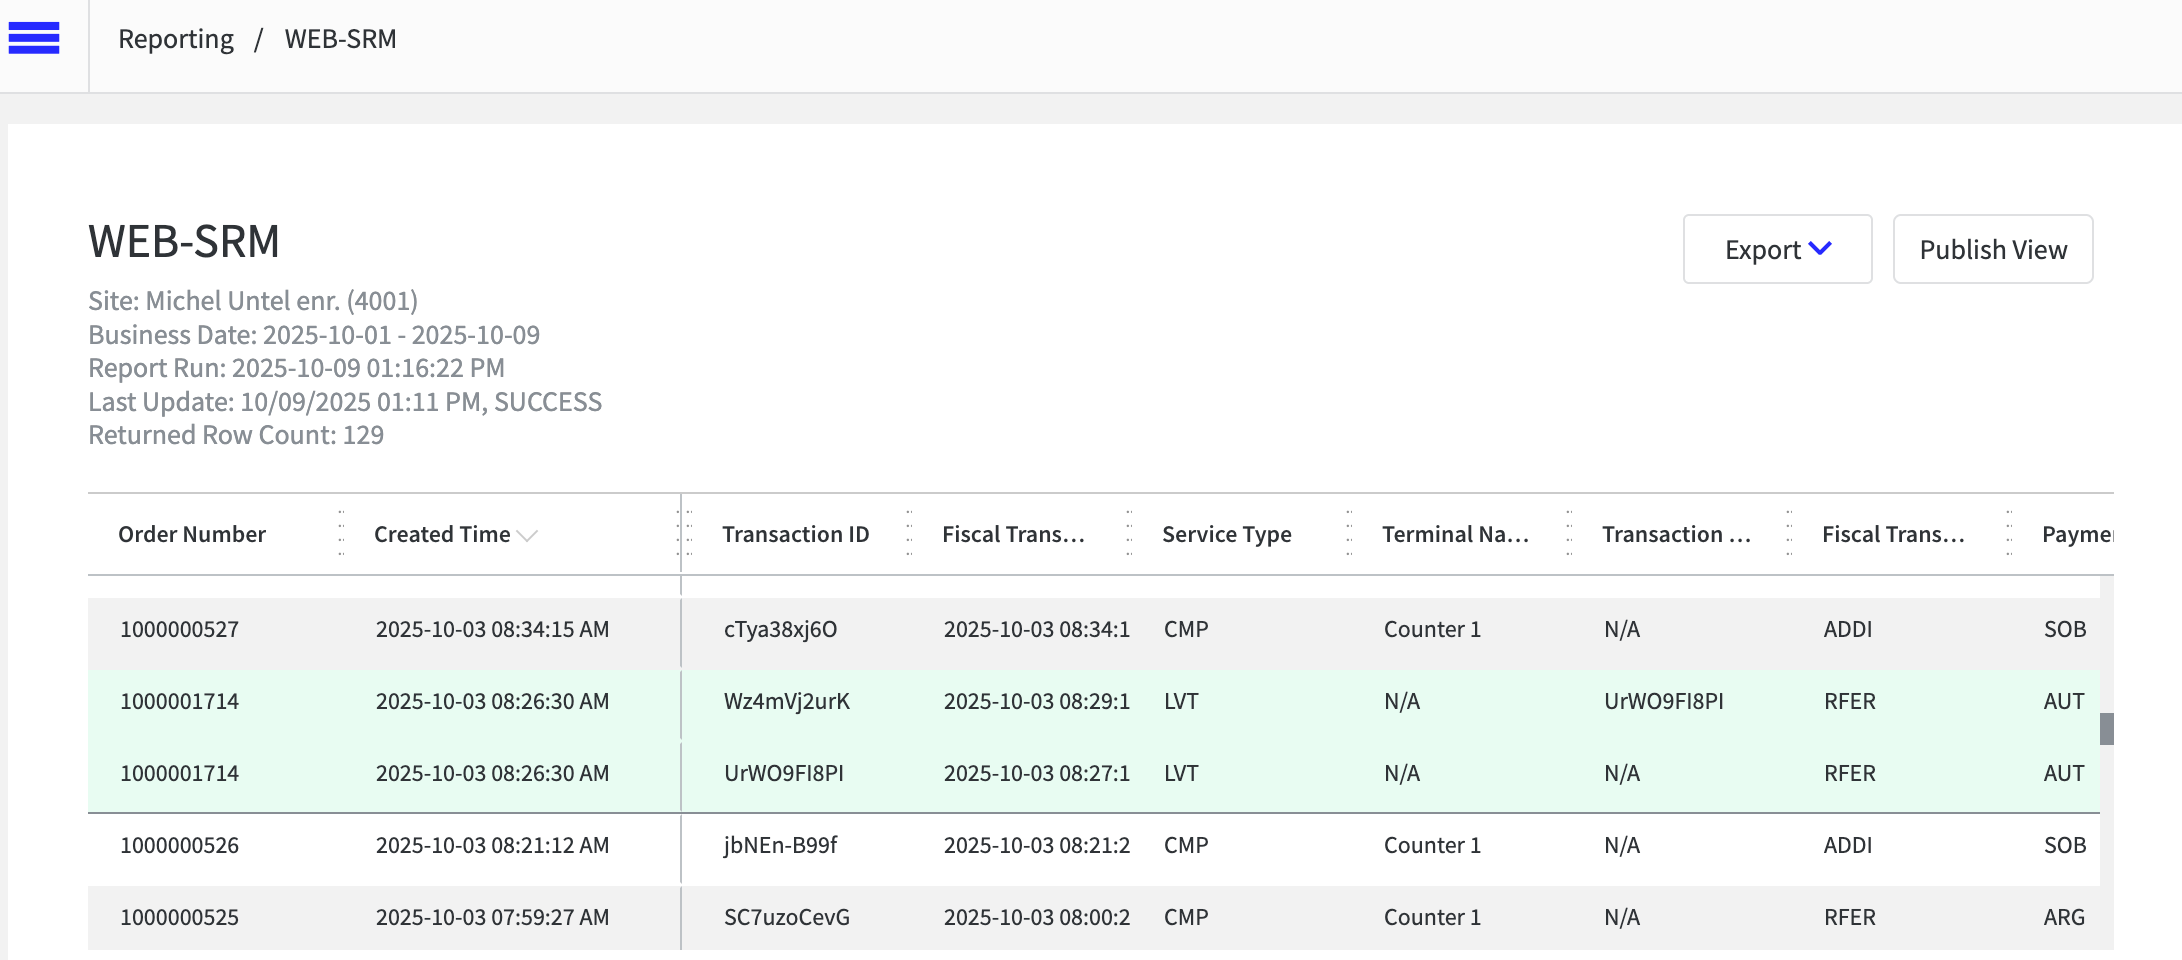Click UrWO9FI8PI in Transaction ID column
The width and height of the screenshot is (2182, 960).
pos(783,773)
